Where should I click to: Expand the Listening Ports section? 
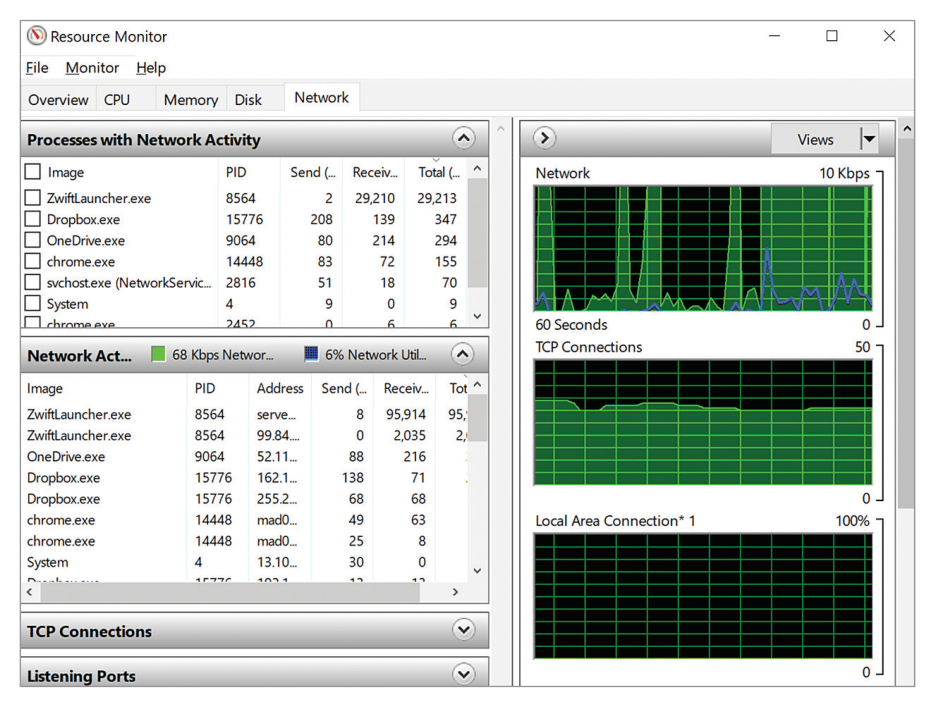463,674
